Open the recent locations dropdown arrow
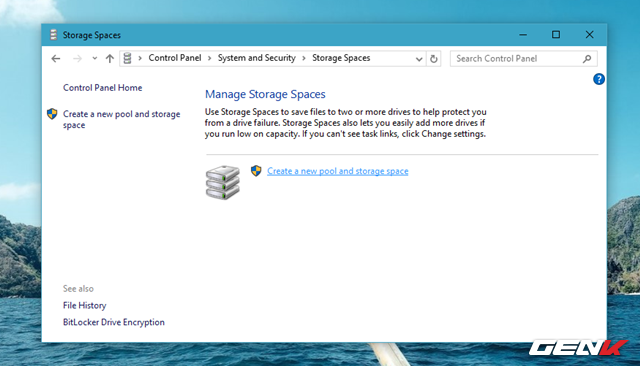Screen dimensions: 640x366 (x=95, y=58)
